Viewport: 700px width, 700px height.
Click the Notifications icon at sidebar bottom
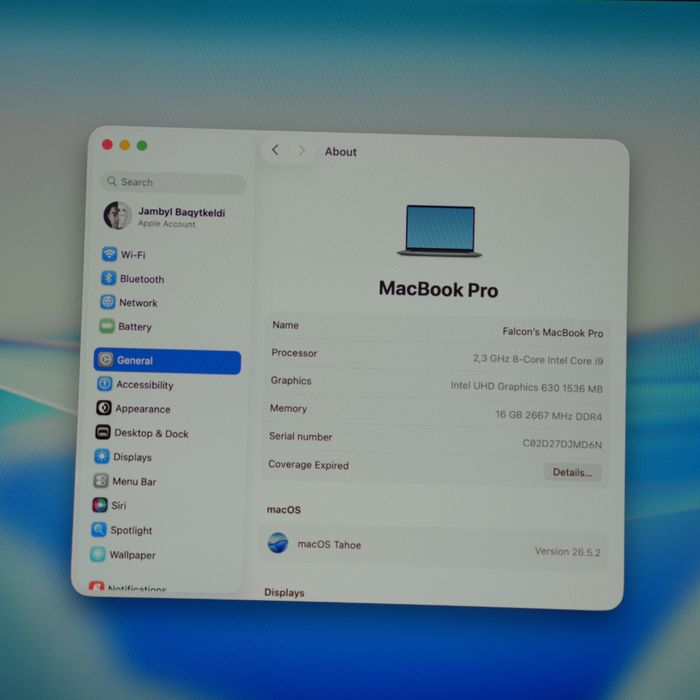(96, 586)
